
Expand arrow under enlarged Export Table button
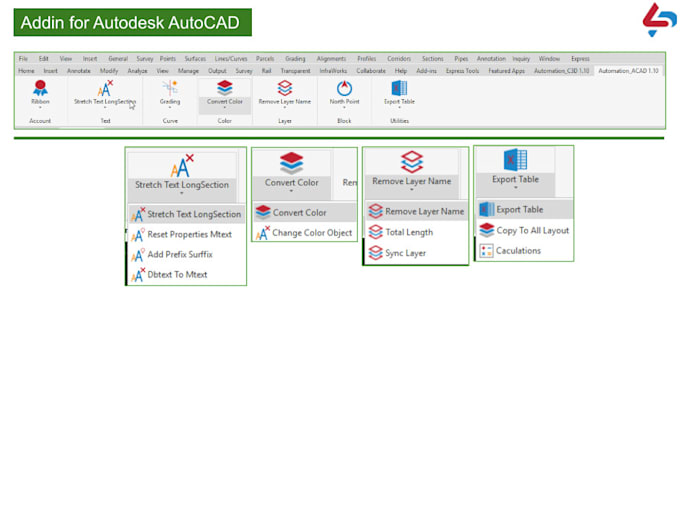point(516,188)
